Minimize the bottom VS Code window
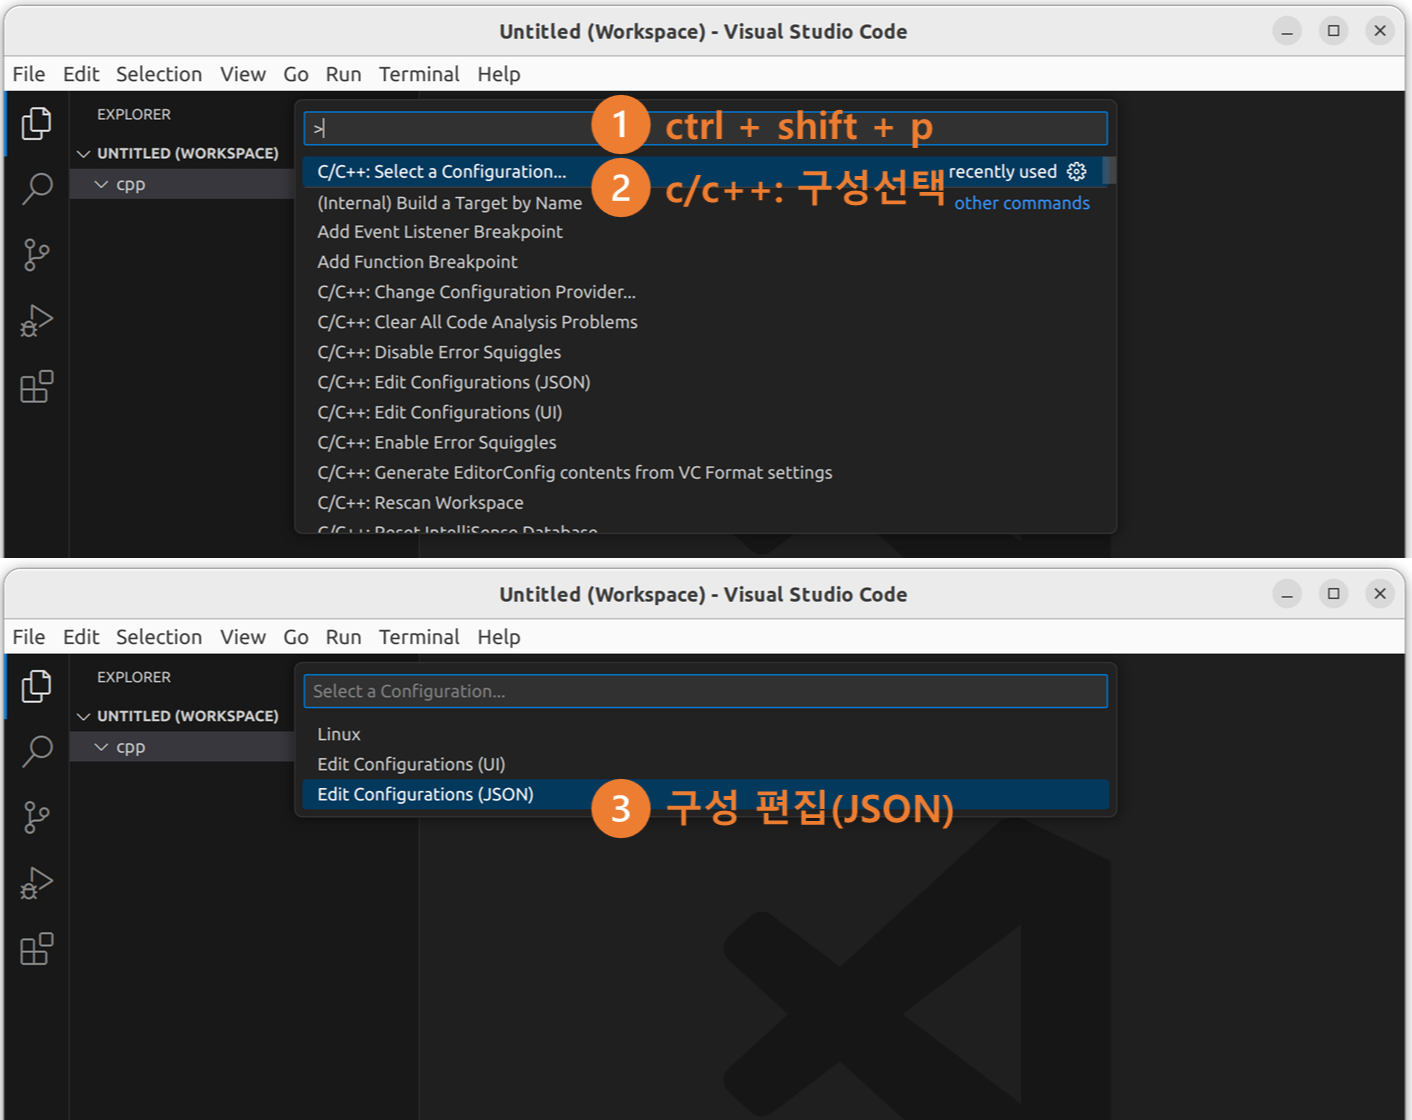Viewport: 1412px width, 1120px height. point(1287,594)
